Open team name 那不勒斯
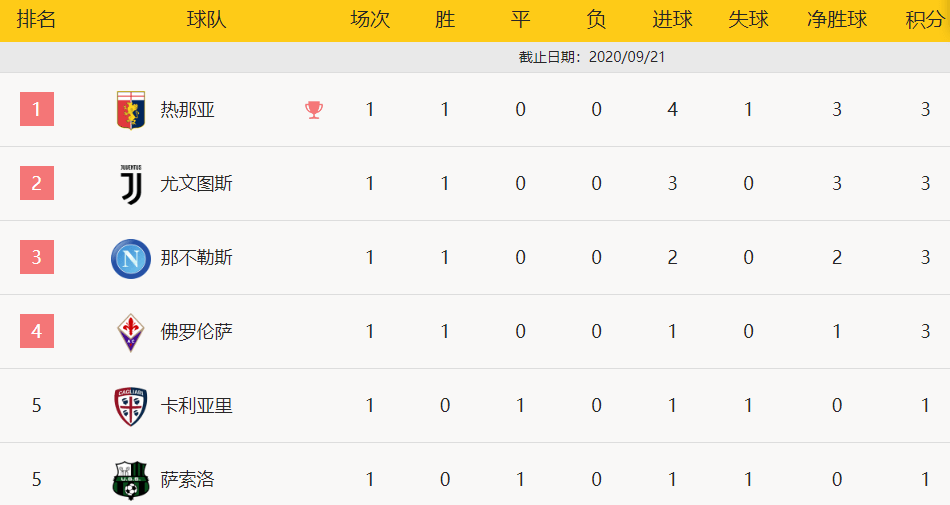This screenshot has width=950, height=505. 196,257
